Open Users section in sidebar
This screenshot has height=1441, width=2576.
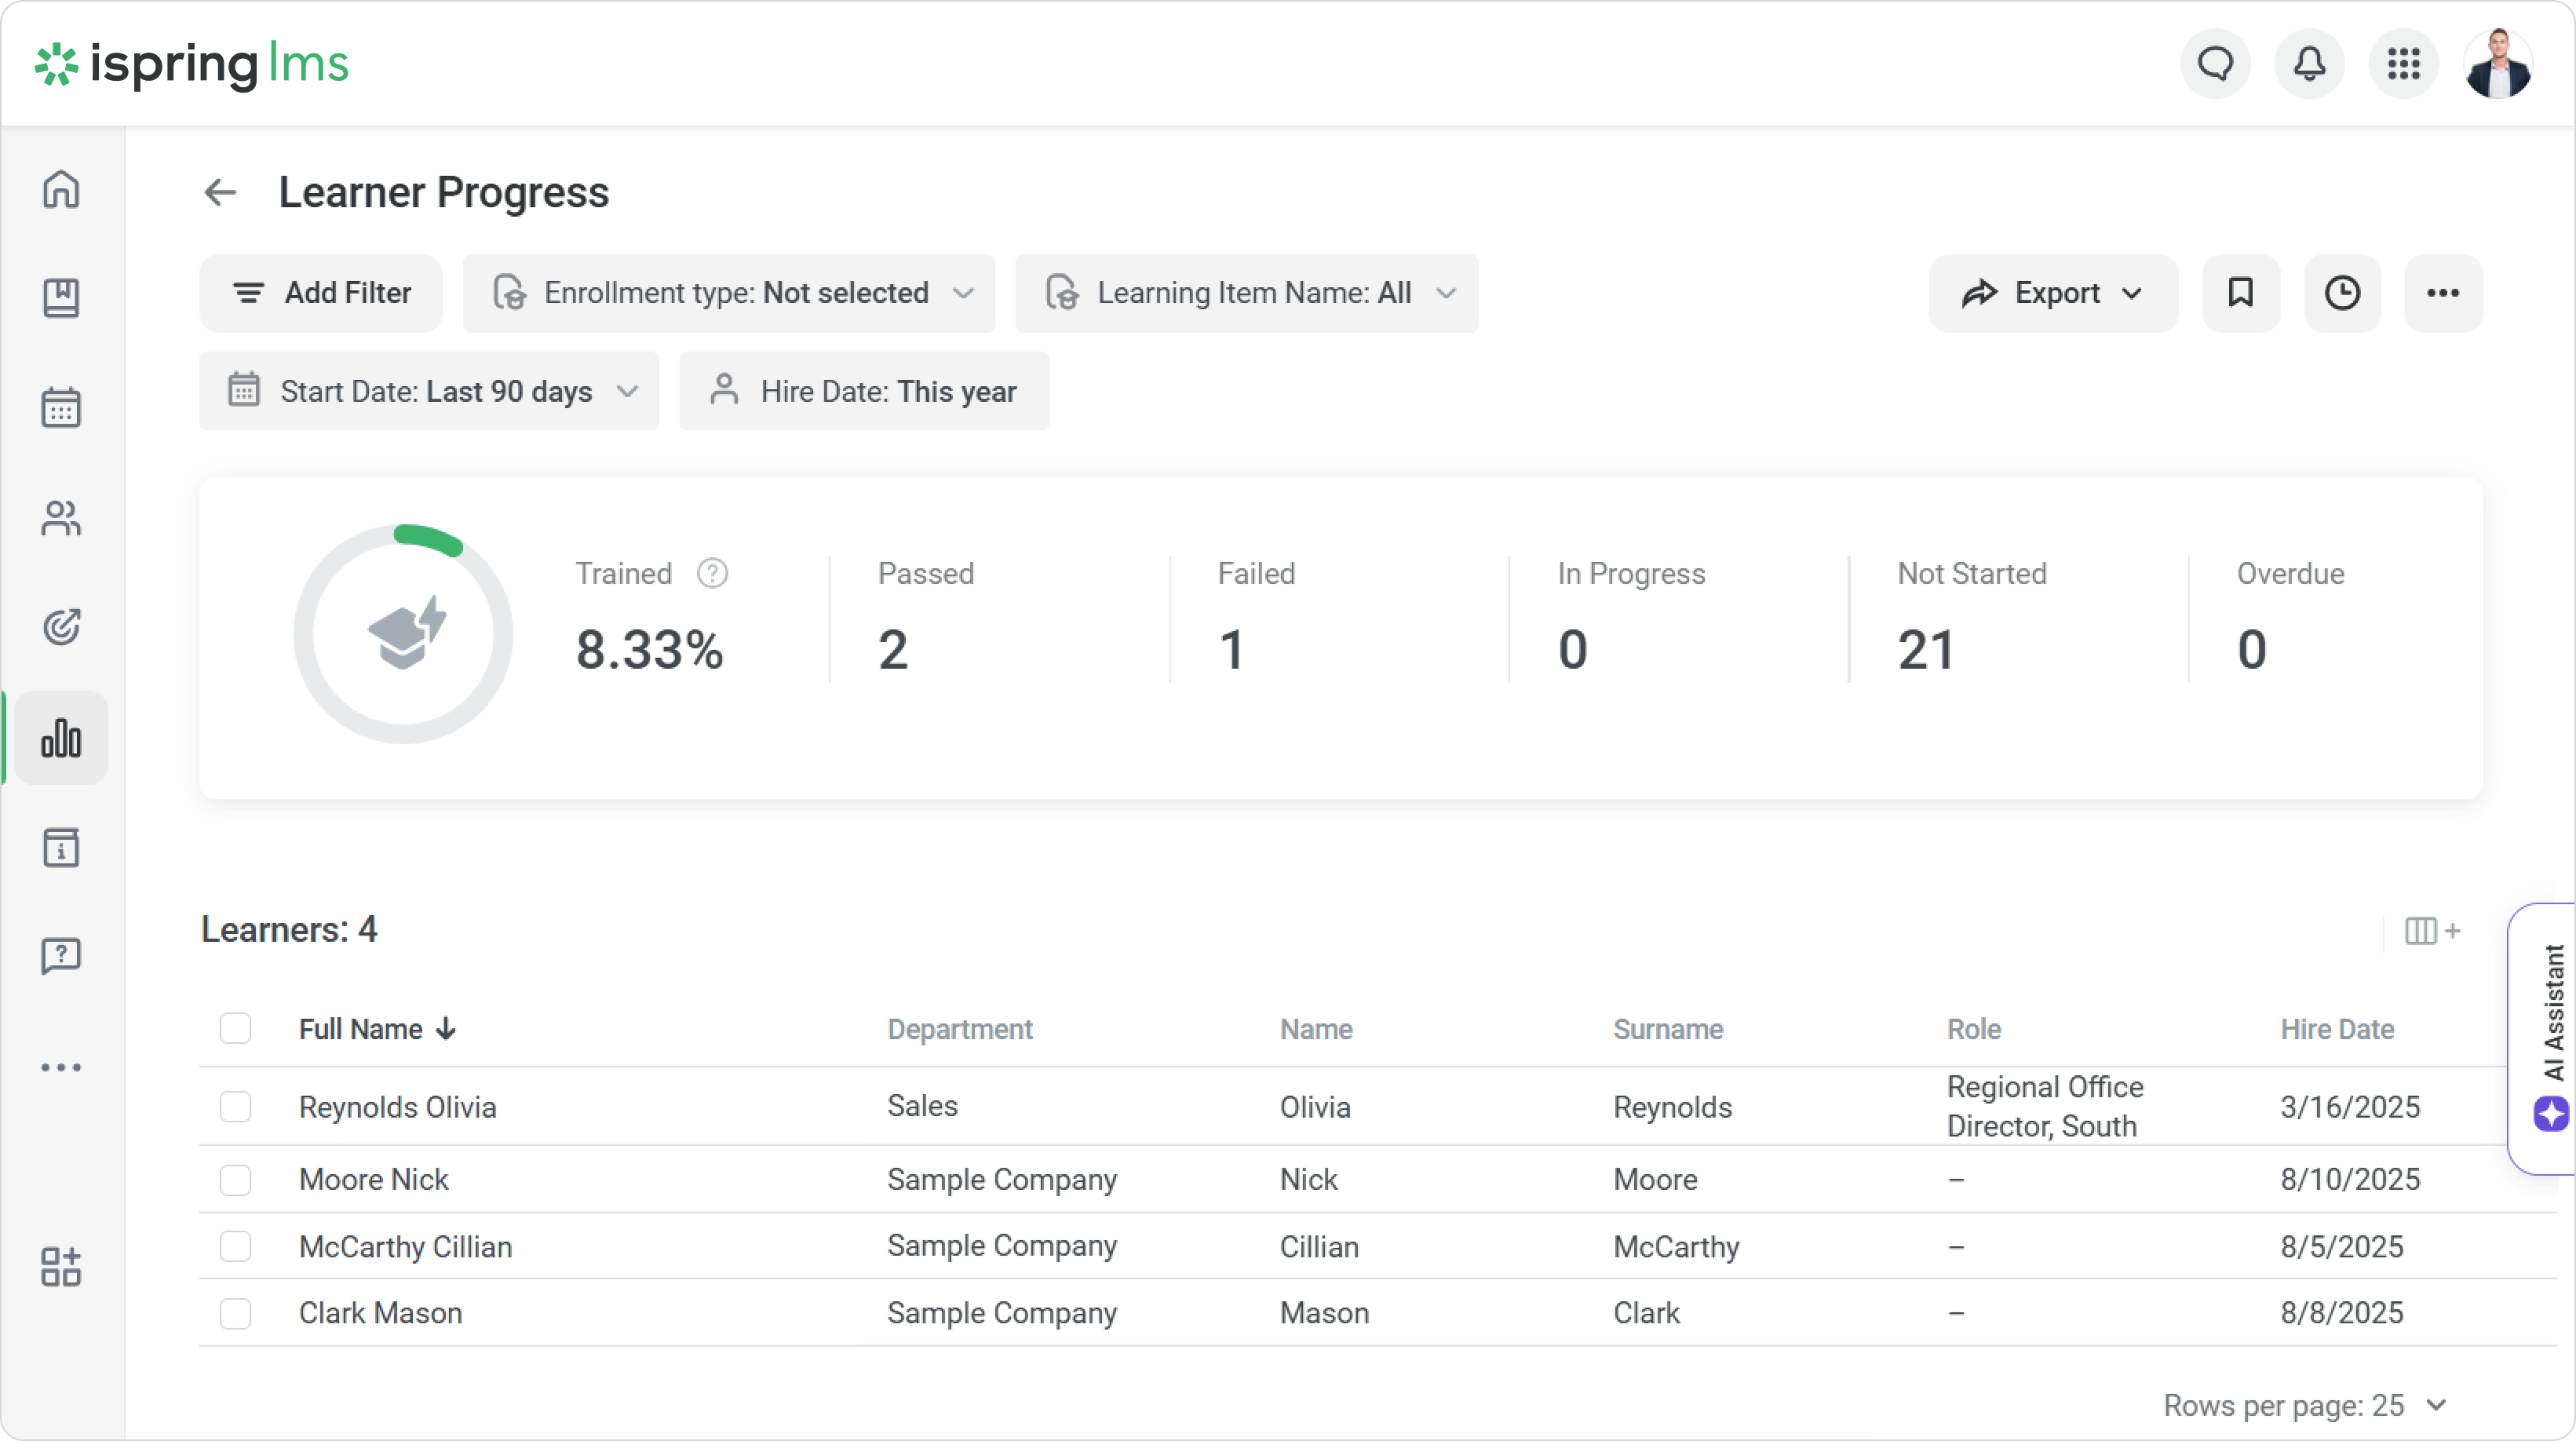tap(61, 518)
